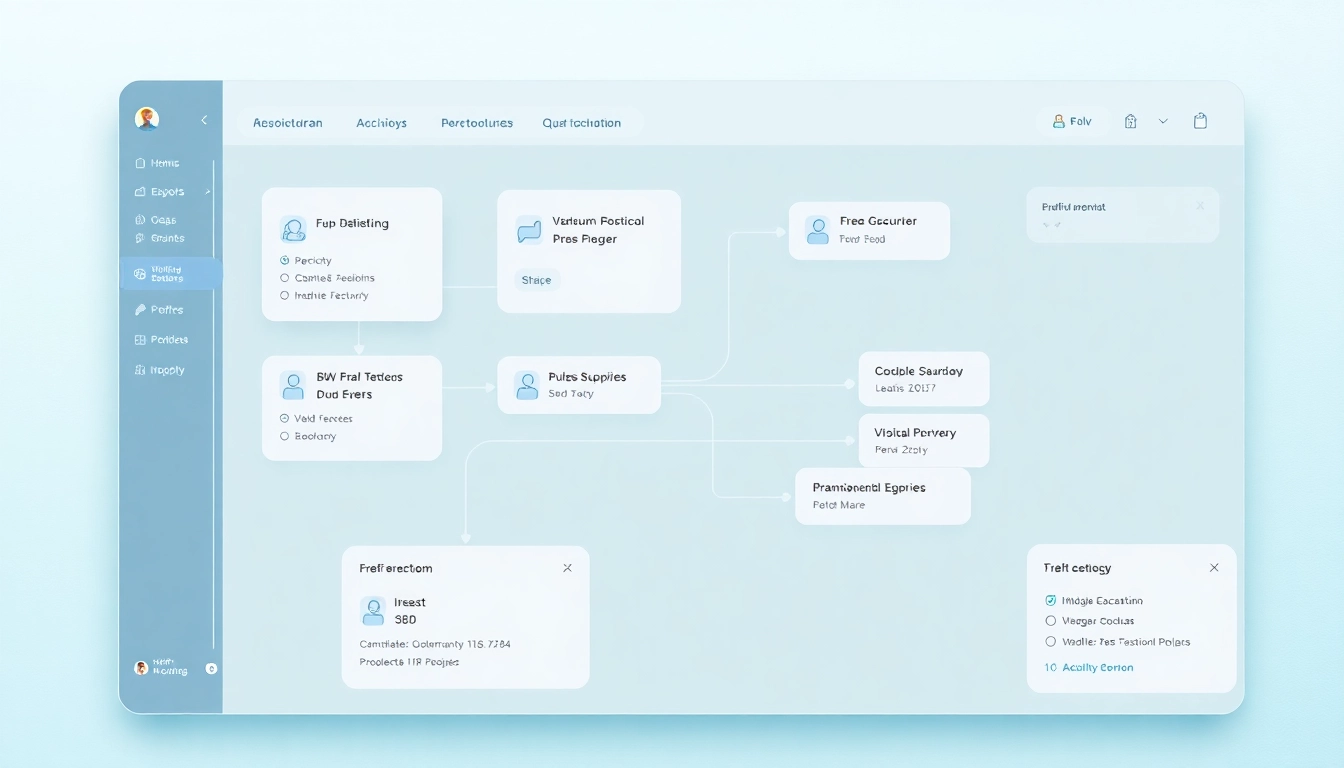The image size is (1344, 768).
Task: Click the Petot Mare text
Action: [x=838, y=505]
